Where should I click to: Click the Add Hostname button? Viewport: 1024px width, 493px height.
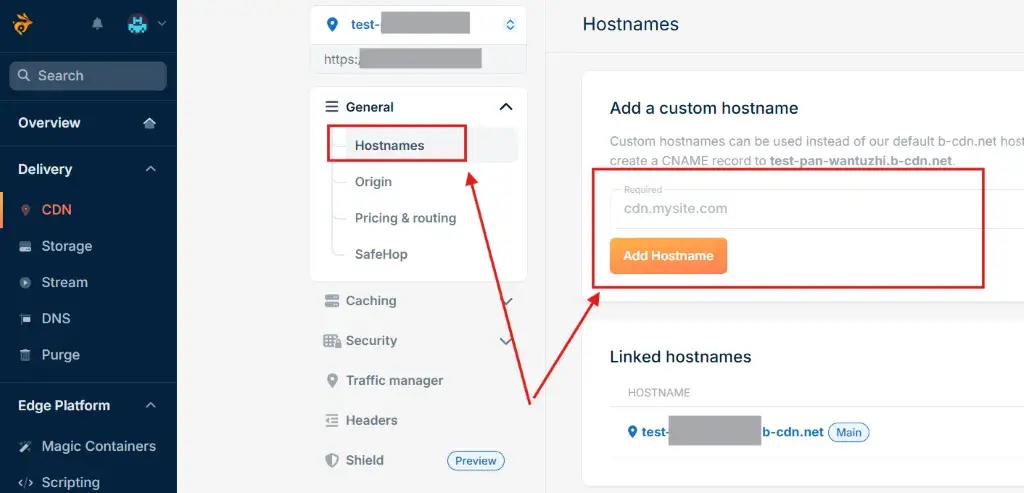pos(668,255)
